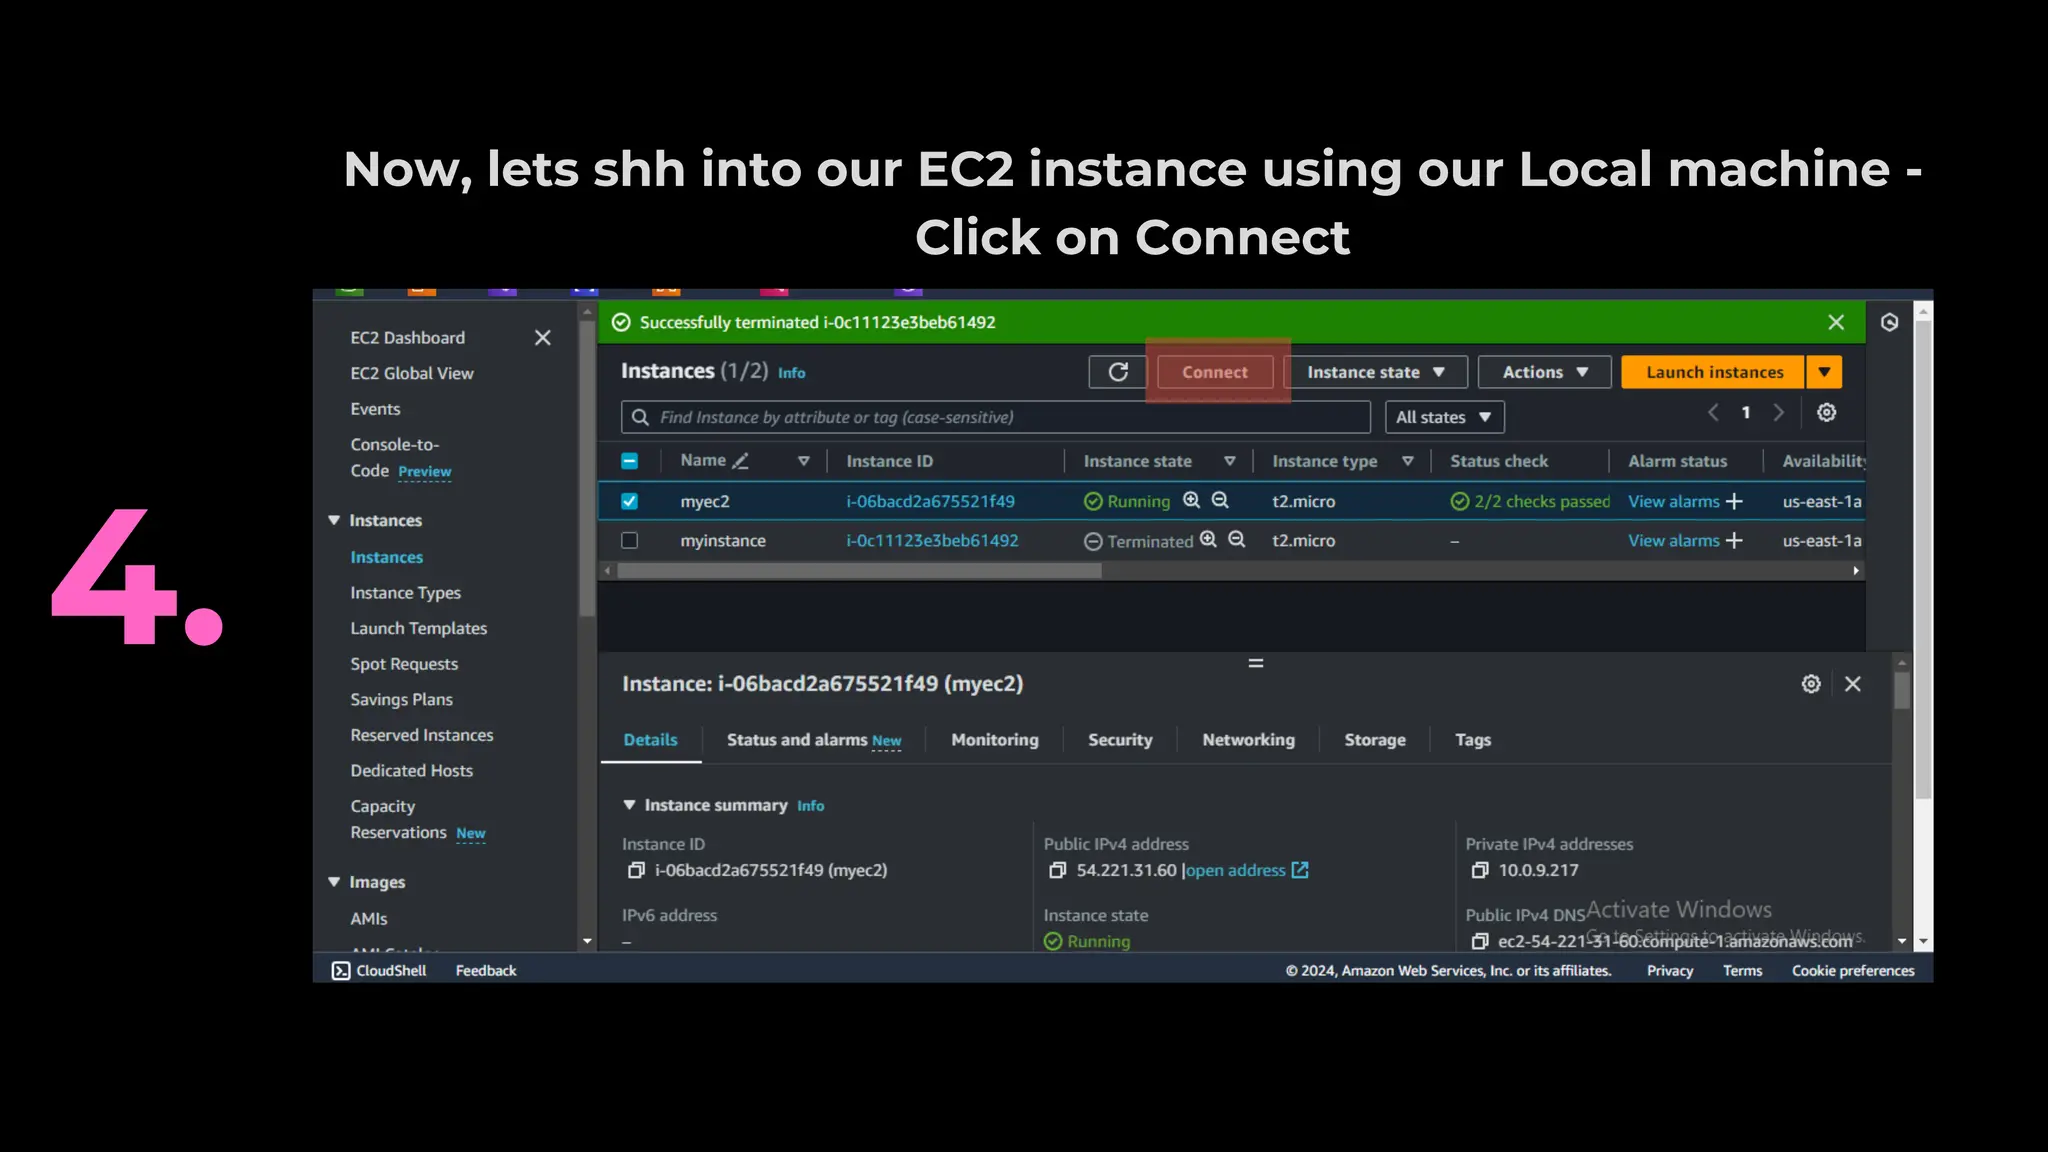Grab the details panel resize handle
The height and width of the screenshot is (1152, 2048).
1256,663
